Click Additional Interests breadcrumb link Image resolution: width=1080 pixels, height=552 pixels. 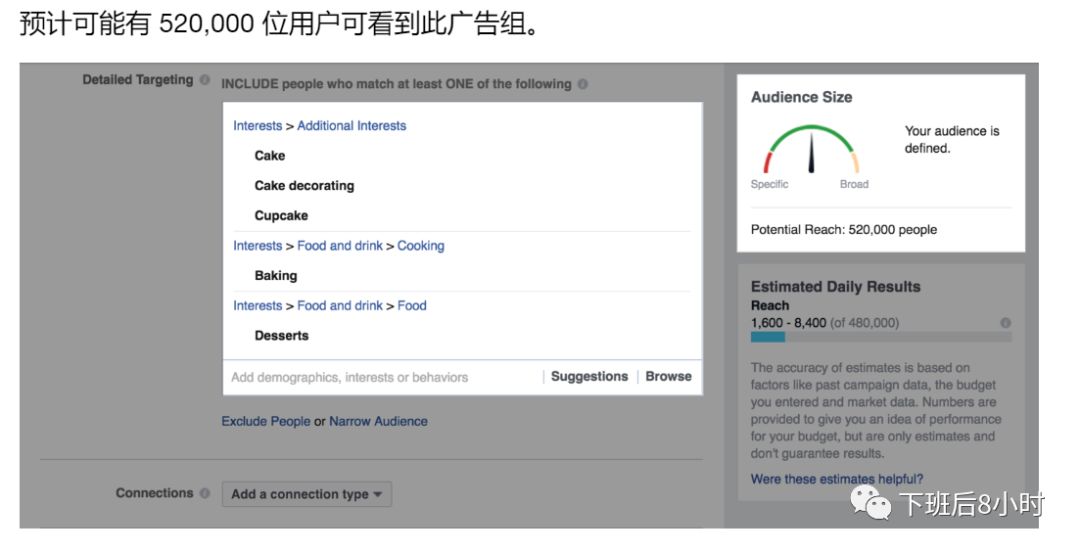tap(351, 125)
